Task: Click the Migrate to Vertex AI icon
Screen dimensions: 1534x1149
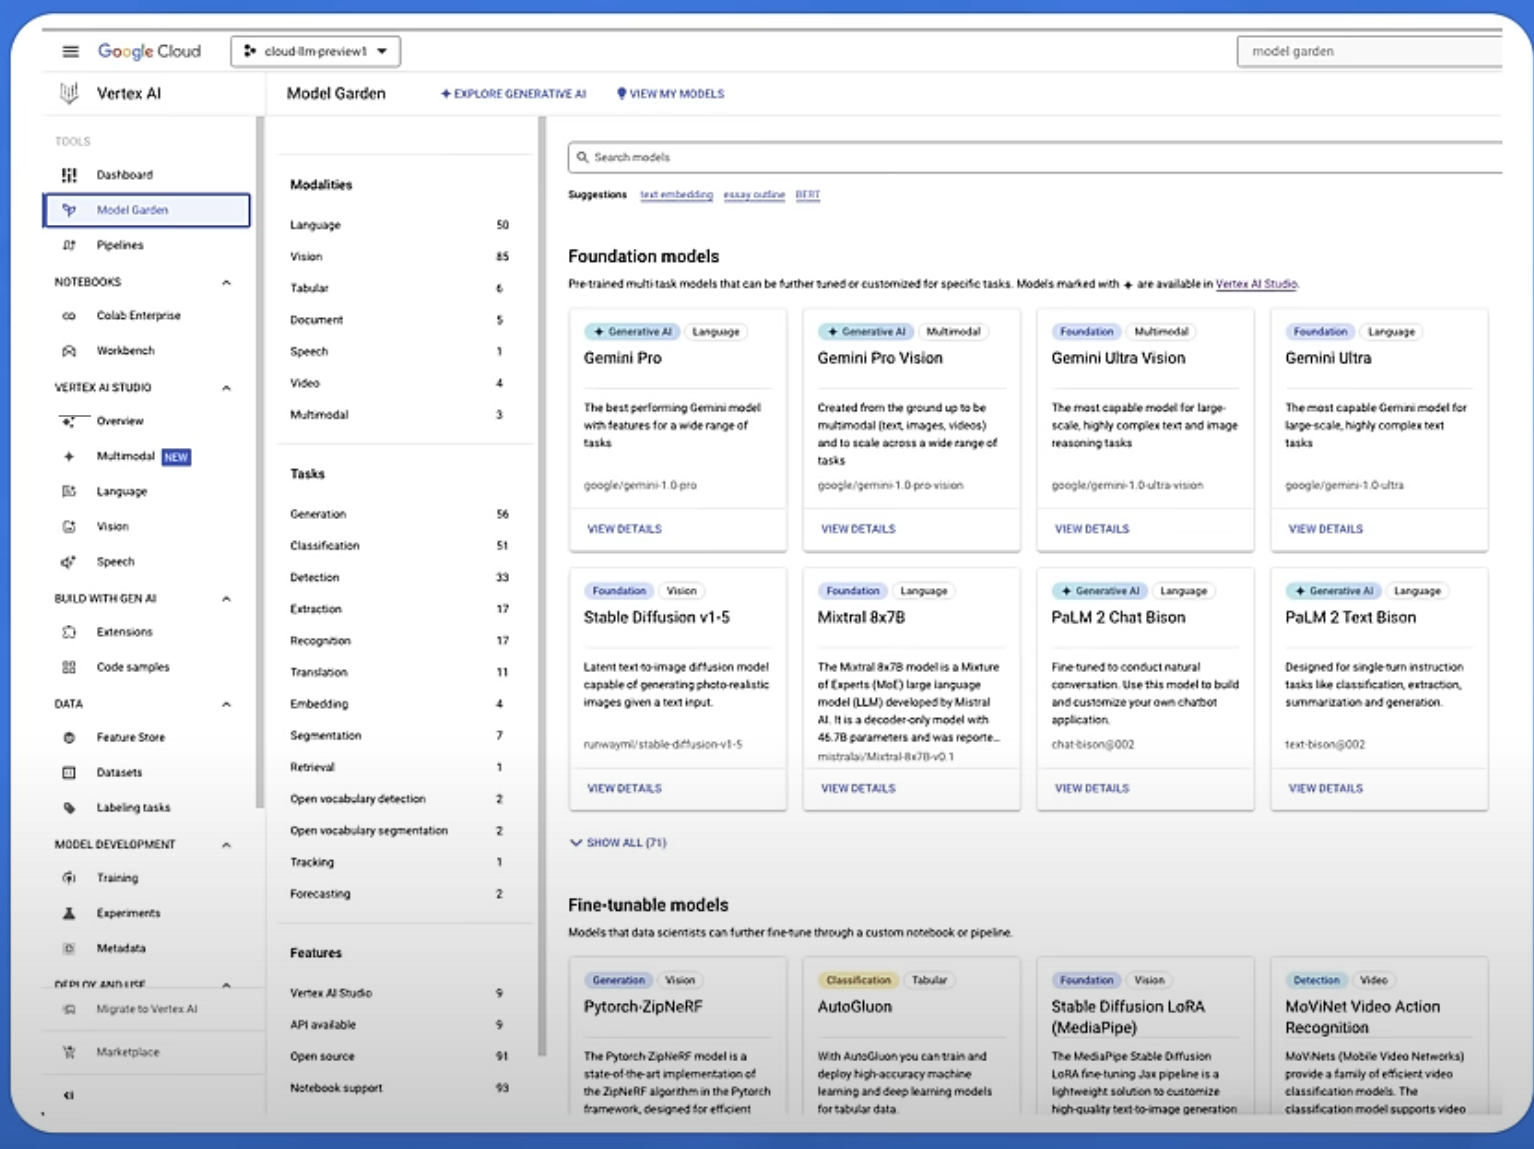Action: point(69,1009)
